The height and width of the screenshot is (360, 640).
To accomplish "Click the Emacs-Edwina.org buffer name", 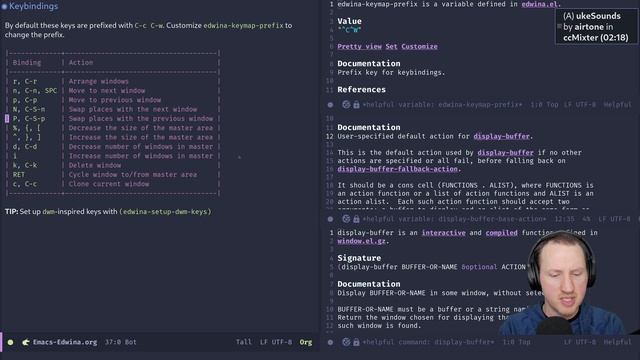I will (65, 342).
